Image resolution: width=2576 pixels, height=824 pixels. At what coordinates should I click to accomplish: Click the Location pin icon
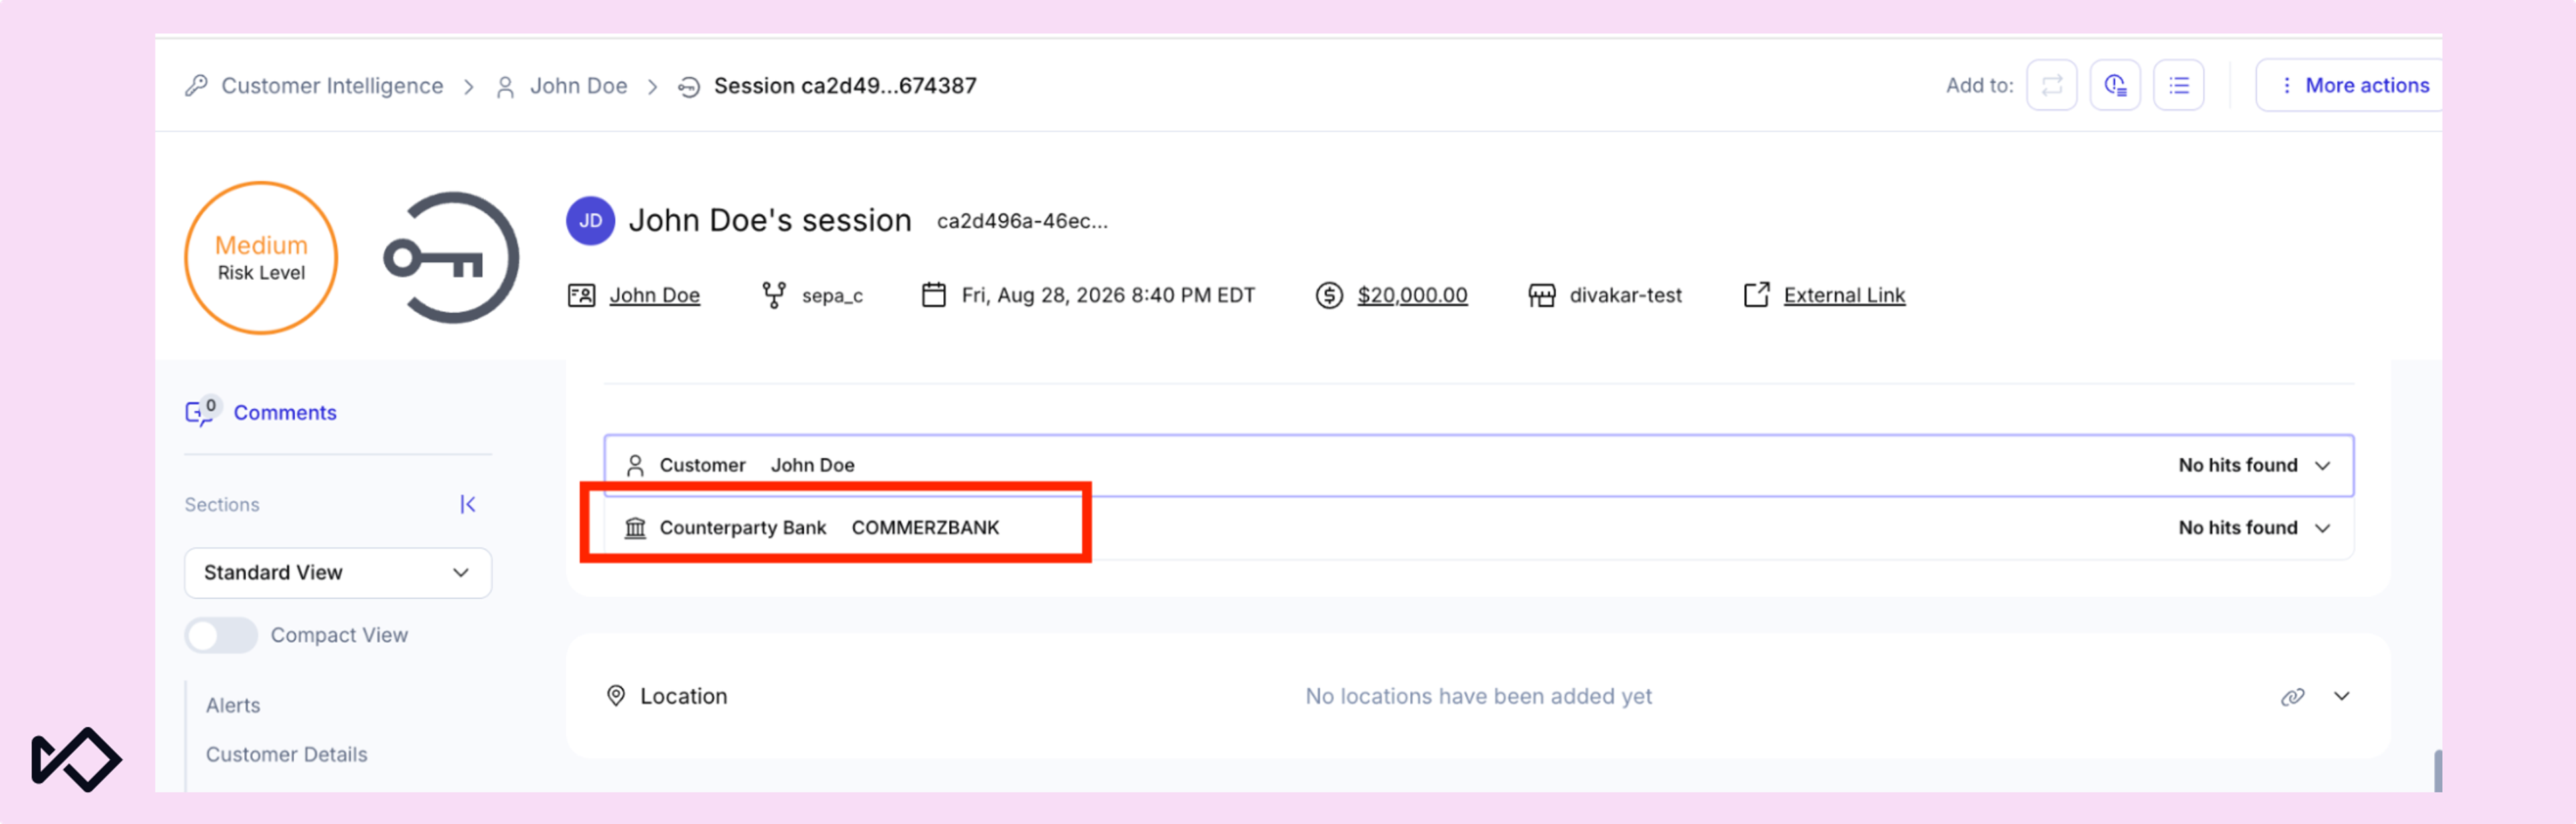click(616, 696)
